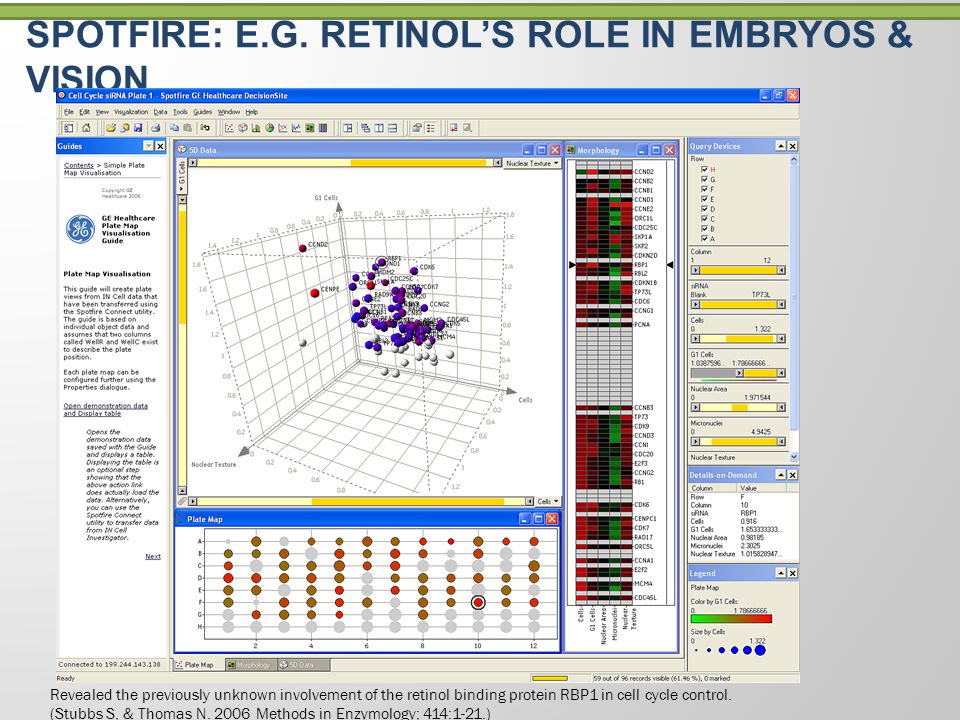Image resolution: width=960 pixels, height=720 pixels.
Task: Open the Help menu
Action: [252, 112]
